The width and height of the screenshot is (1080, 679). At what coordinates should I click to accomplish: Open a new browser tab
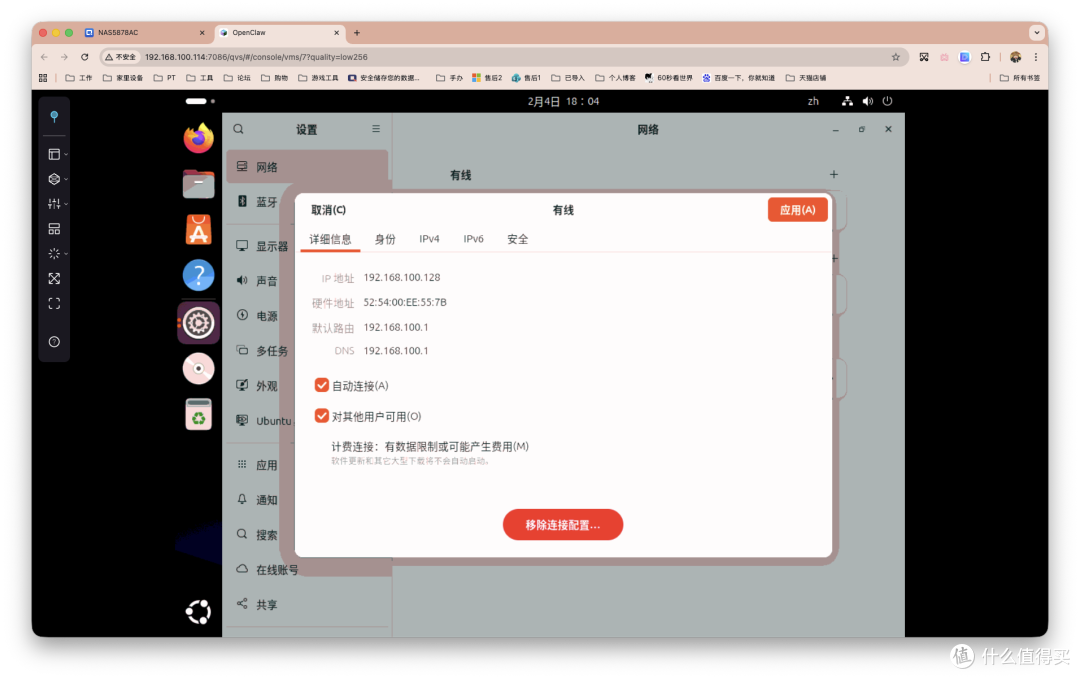357,32
